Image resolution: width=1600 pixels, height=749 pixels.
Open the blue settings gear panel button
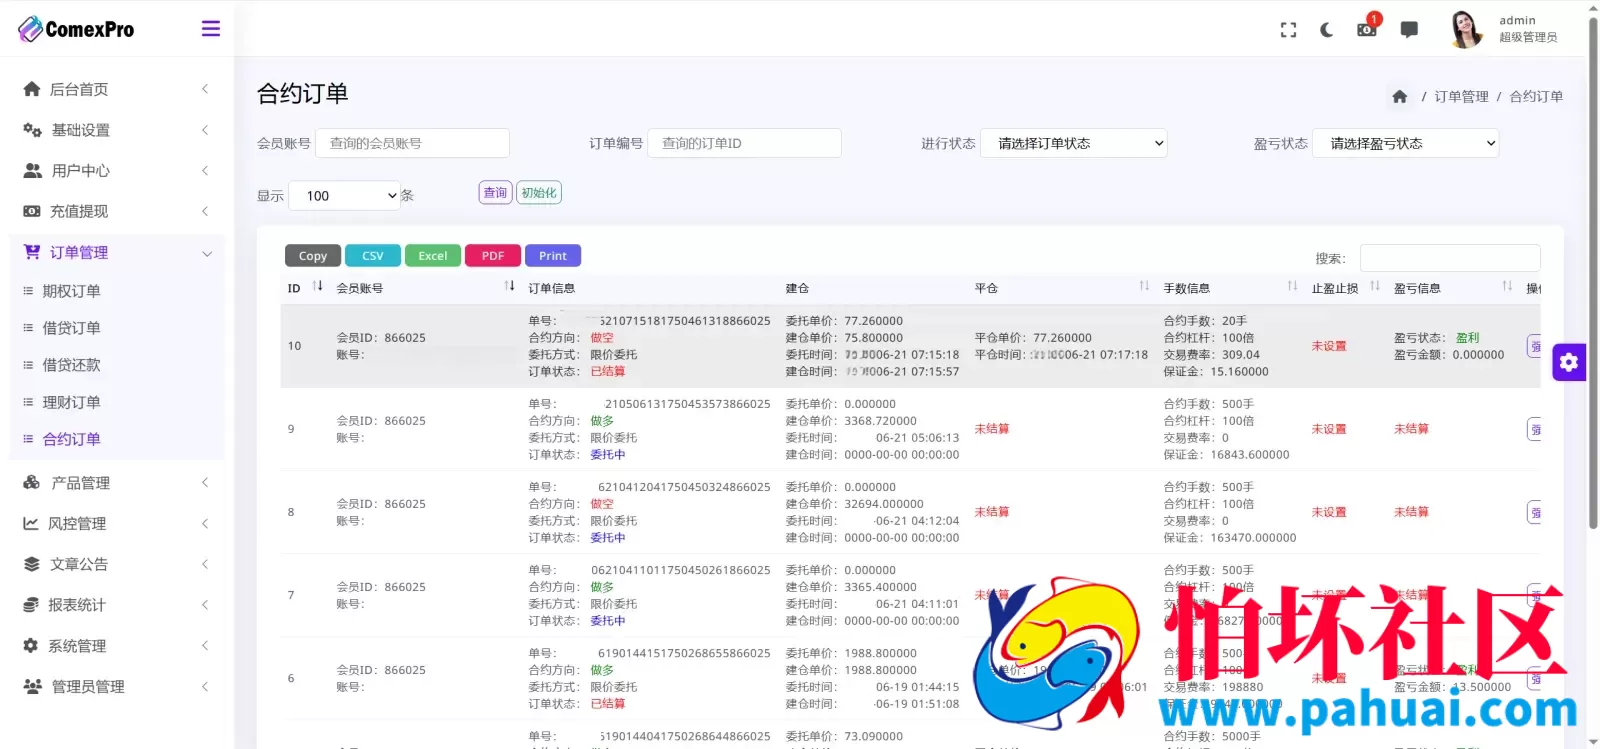click(x=1569, y=362)
